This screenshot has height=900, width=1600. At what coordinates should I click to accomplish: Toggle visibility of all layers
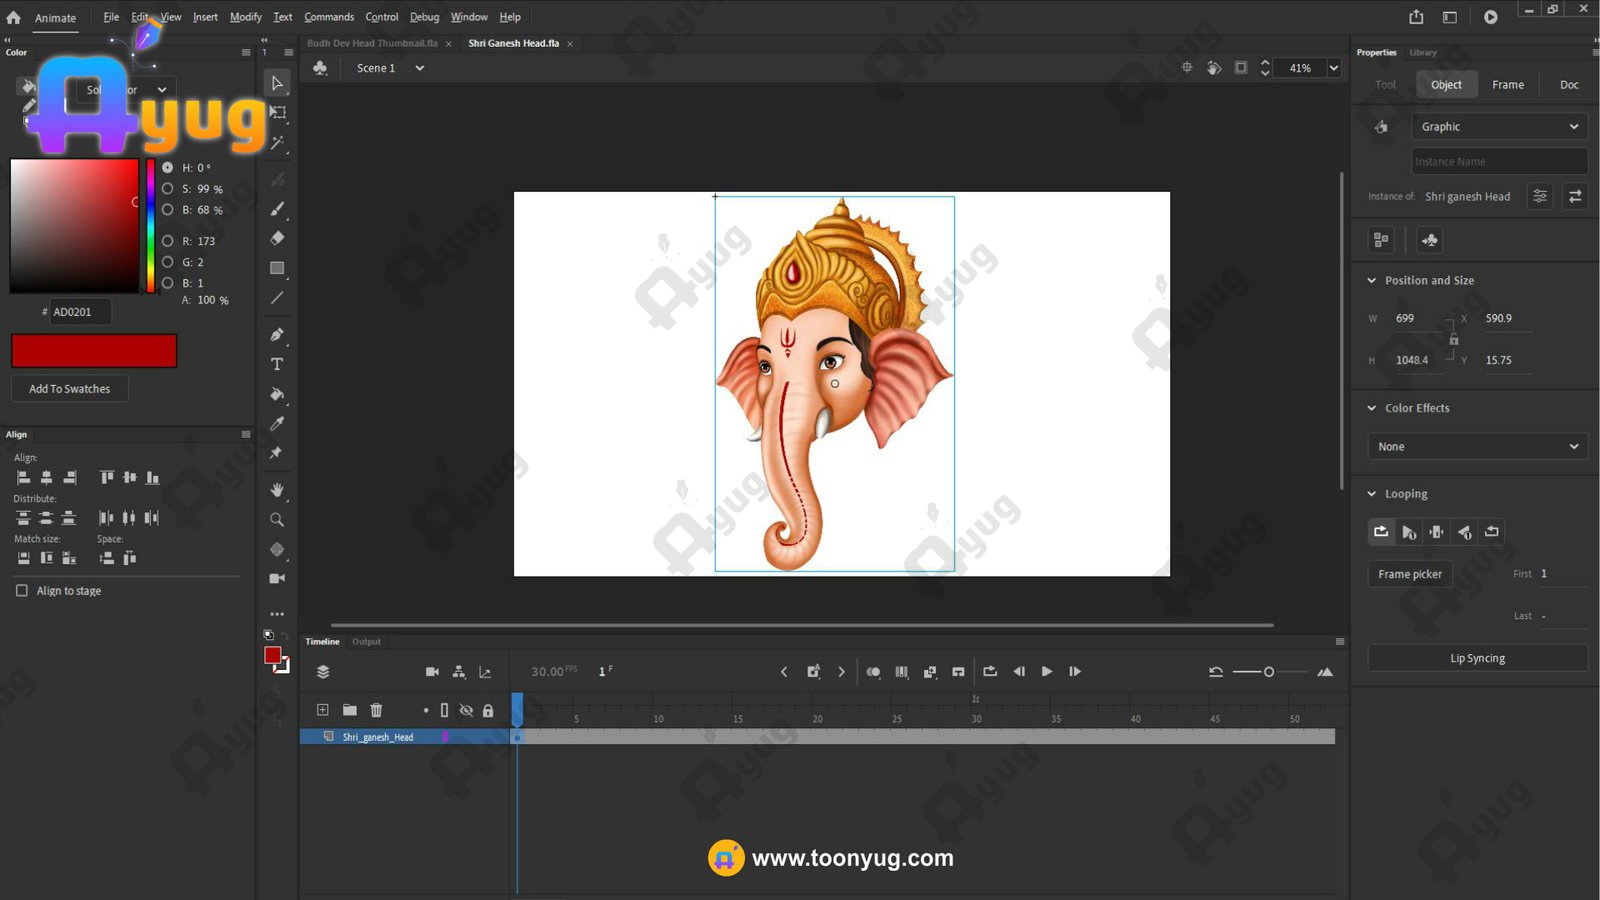pyautogui.click(x=466, y=710)
